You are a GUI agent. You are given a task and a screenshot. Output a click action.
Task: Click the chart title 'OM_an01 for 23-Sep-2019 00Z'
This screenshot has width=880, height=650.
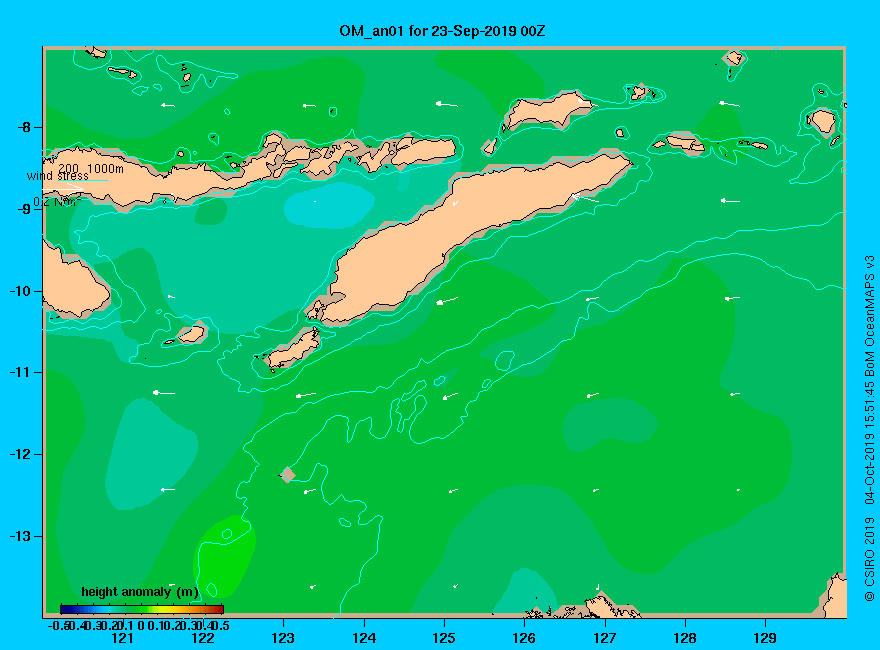click(x=442, y=31)
